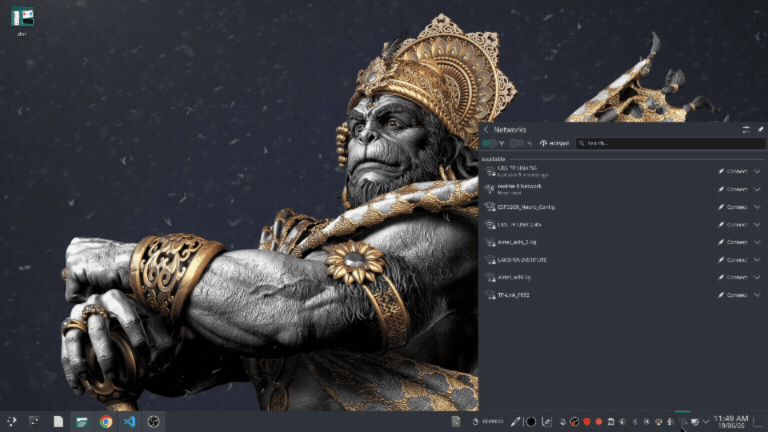
Task: Launch Visual Studio Code from the taskbar
Action: pyautogui.click(x=129, y=421)
